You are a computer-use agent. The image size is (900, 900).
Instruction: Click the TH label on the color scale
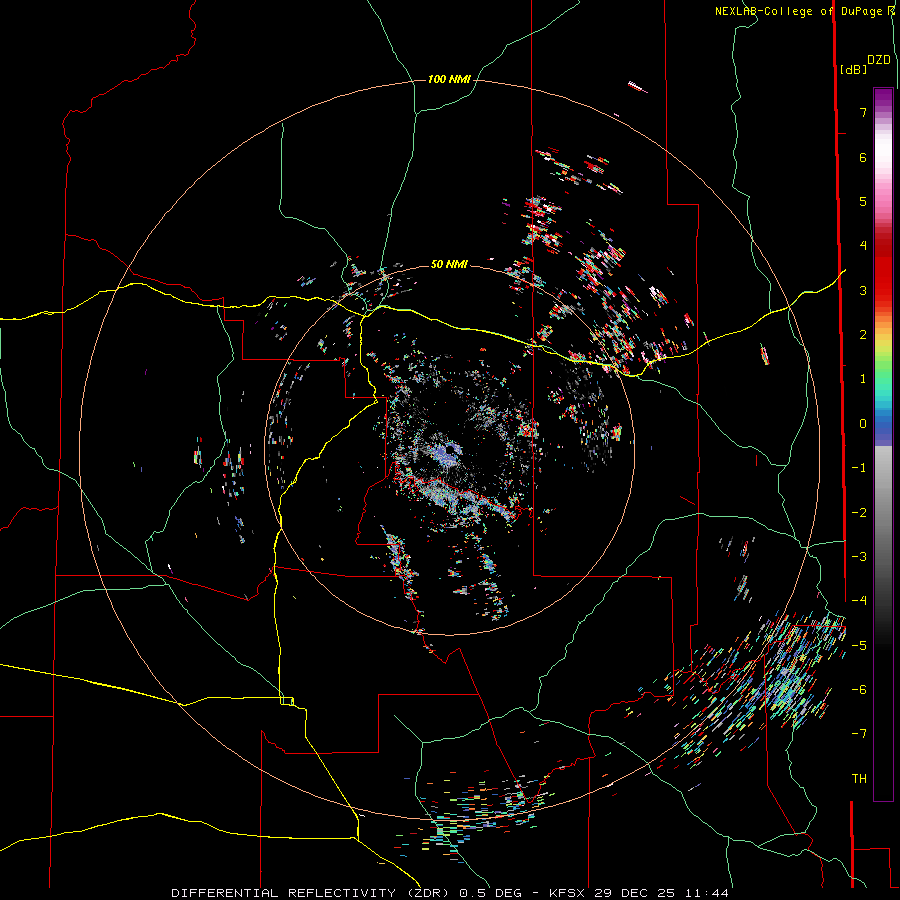click(x=859, y=779)
